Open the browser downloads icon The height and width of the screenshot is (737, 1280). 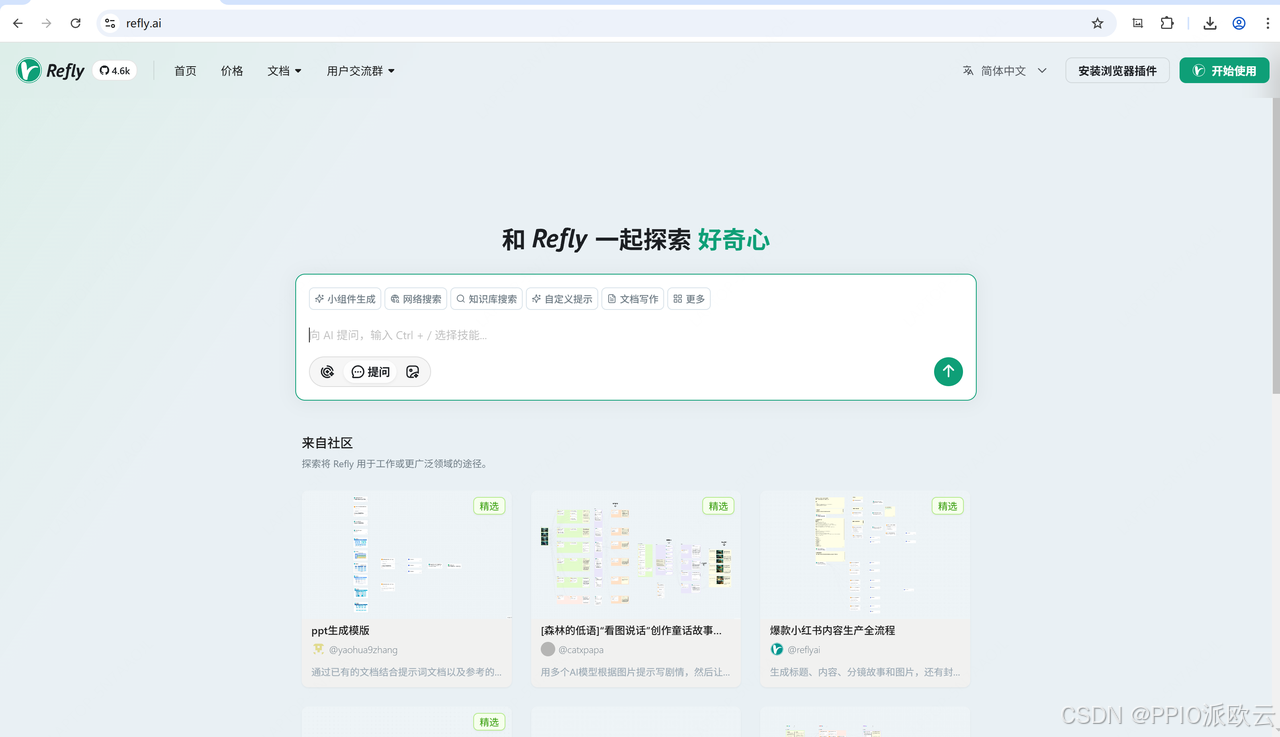tap(1210, 23)
